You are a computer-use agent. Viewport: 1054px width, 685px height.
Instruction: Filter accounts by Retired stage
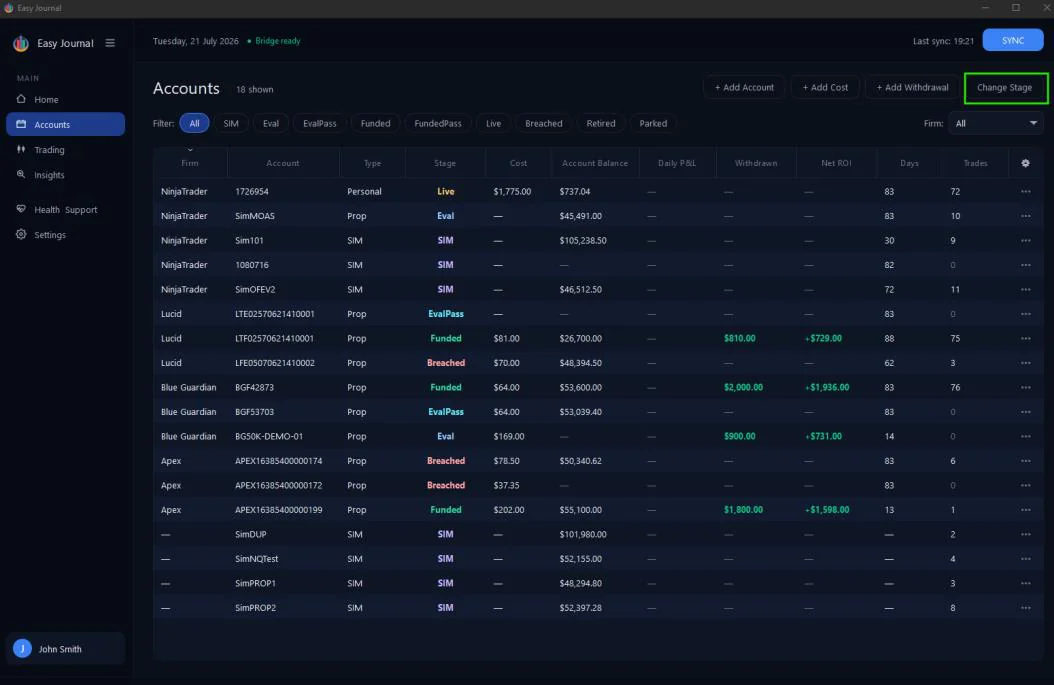600,124
